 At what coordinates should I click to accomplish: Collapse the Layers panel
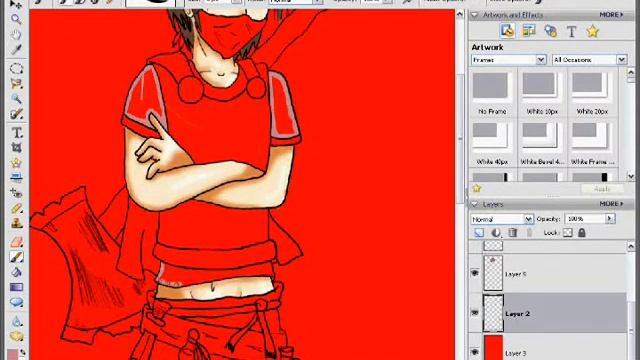474,204
